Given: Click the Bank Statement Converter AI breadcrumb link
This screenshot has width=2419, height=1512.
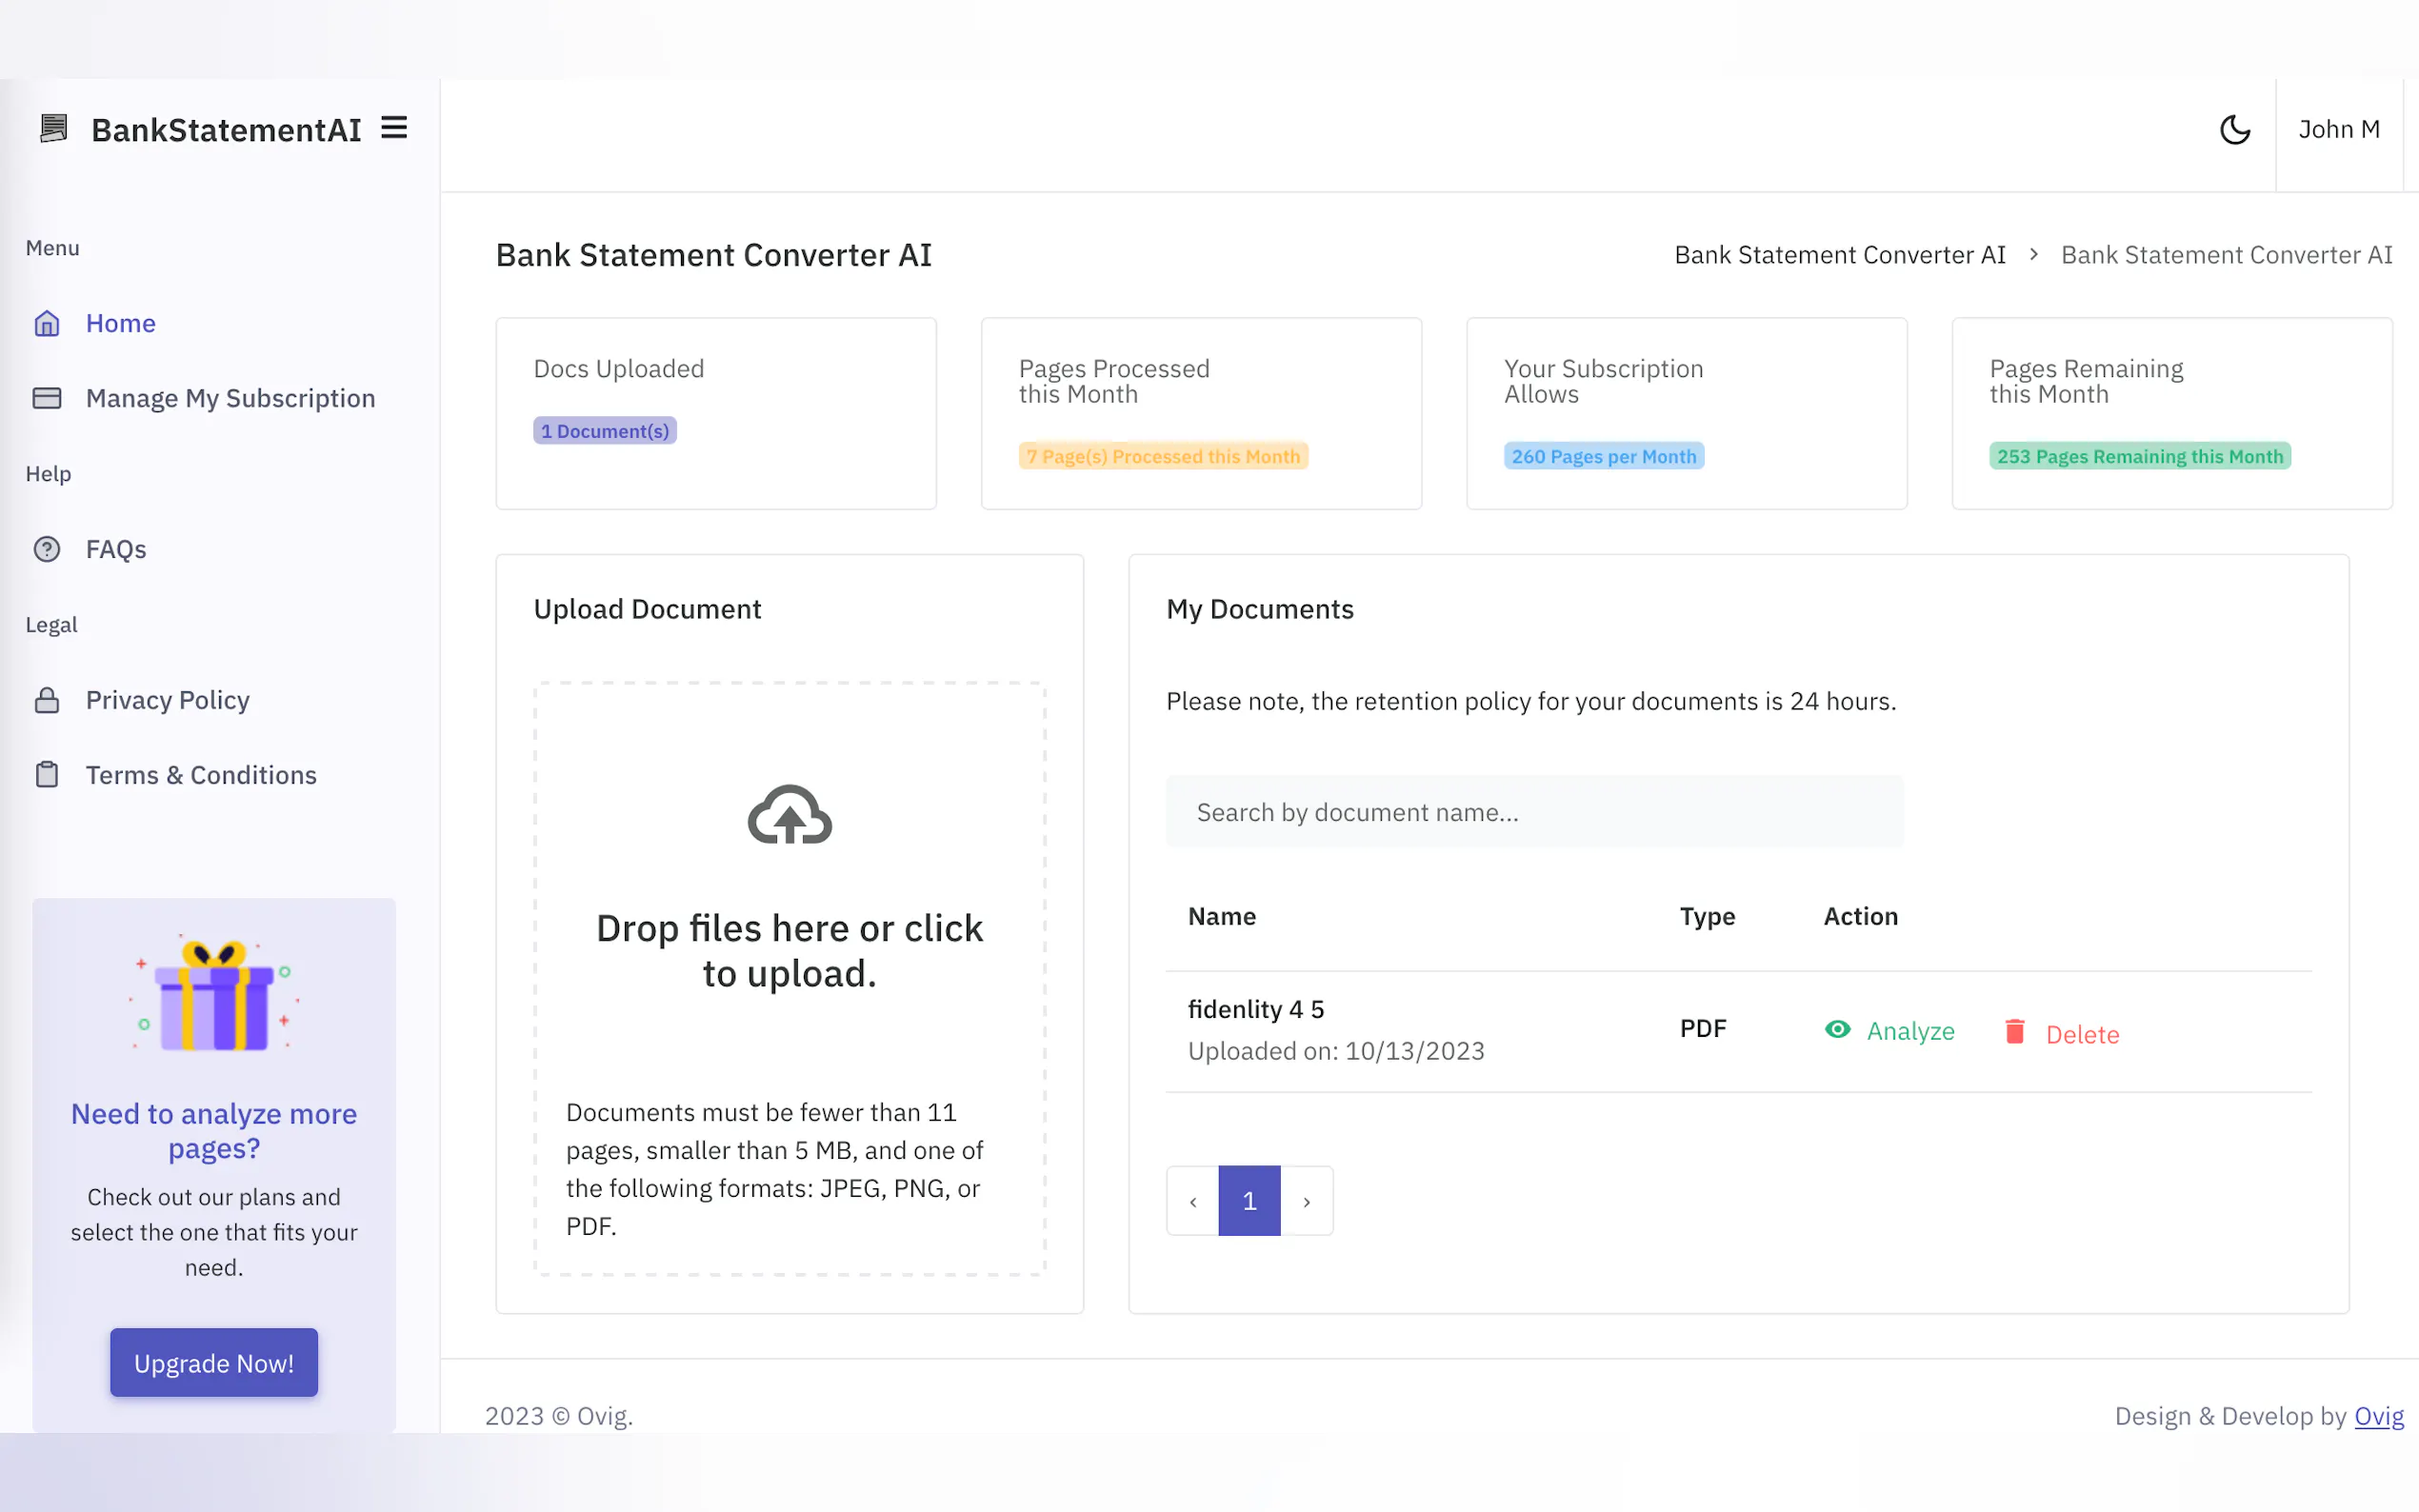Looking at the screenshot, I should click(x=1841, y=255).
